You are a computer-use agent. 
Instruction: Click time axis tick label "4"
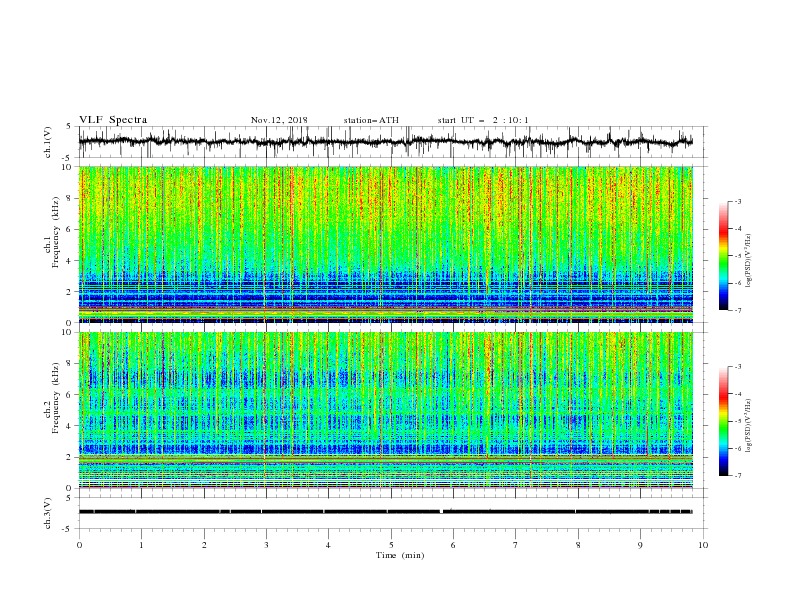[x=328, y=545]
